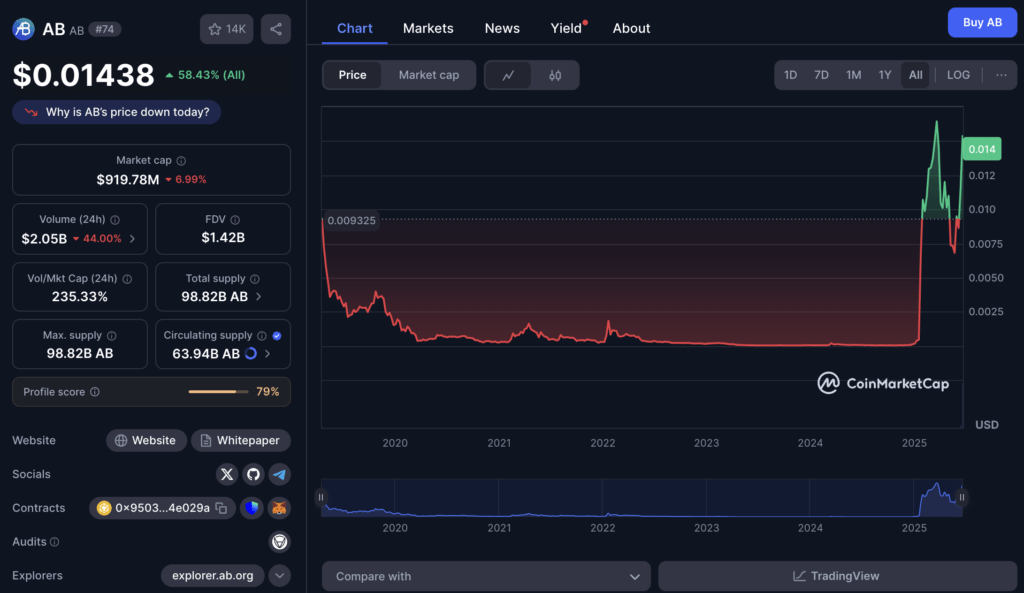The image size is (1024, 593).
Task: Click the $1.42B FDV value
Action: click(223, 238)
